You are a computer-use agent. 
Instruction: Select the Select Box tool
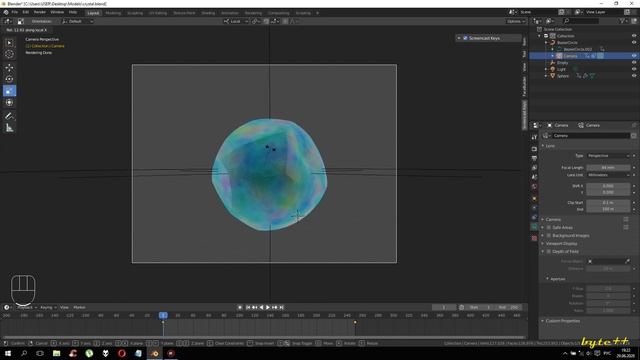(x=9, y=43)
